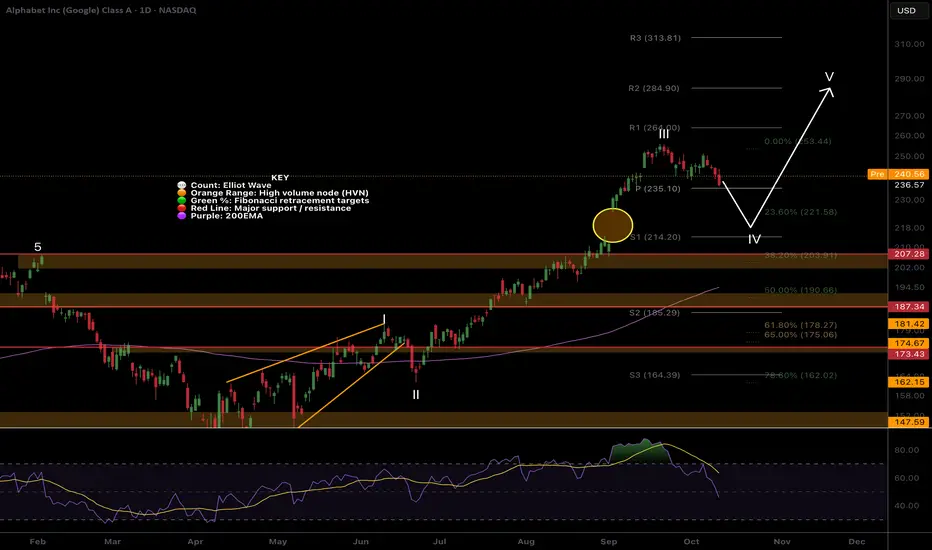Screen dimensions: 932x550
Task: Click the 50.00% (190.66) Fibonacci label
Action: point(801,290)
